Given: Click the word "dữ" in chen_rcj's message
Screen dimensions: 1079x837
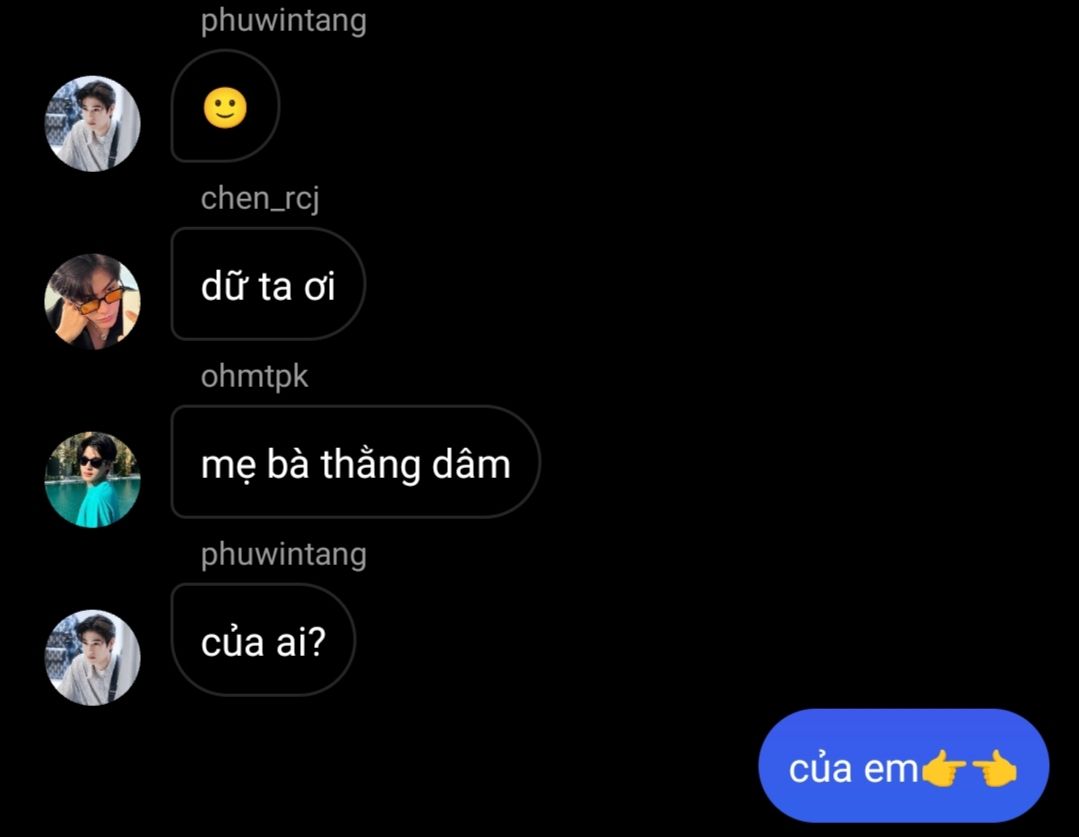Looking at the screenshot, I should point(224,285).
